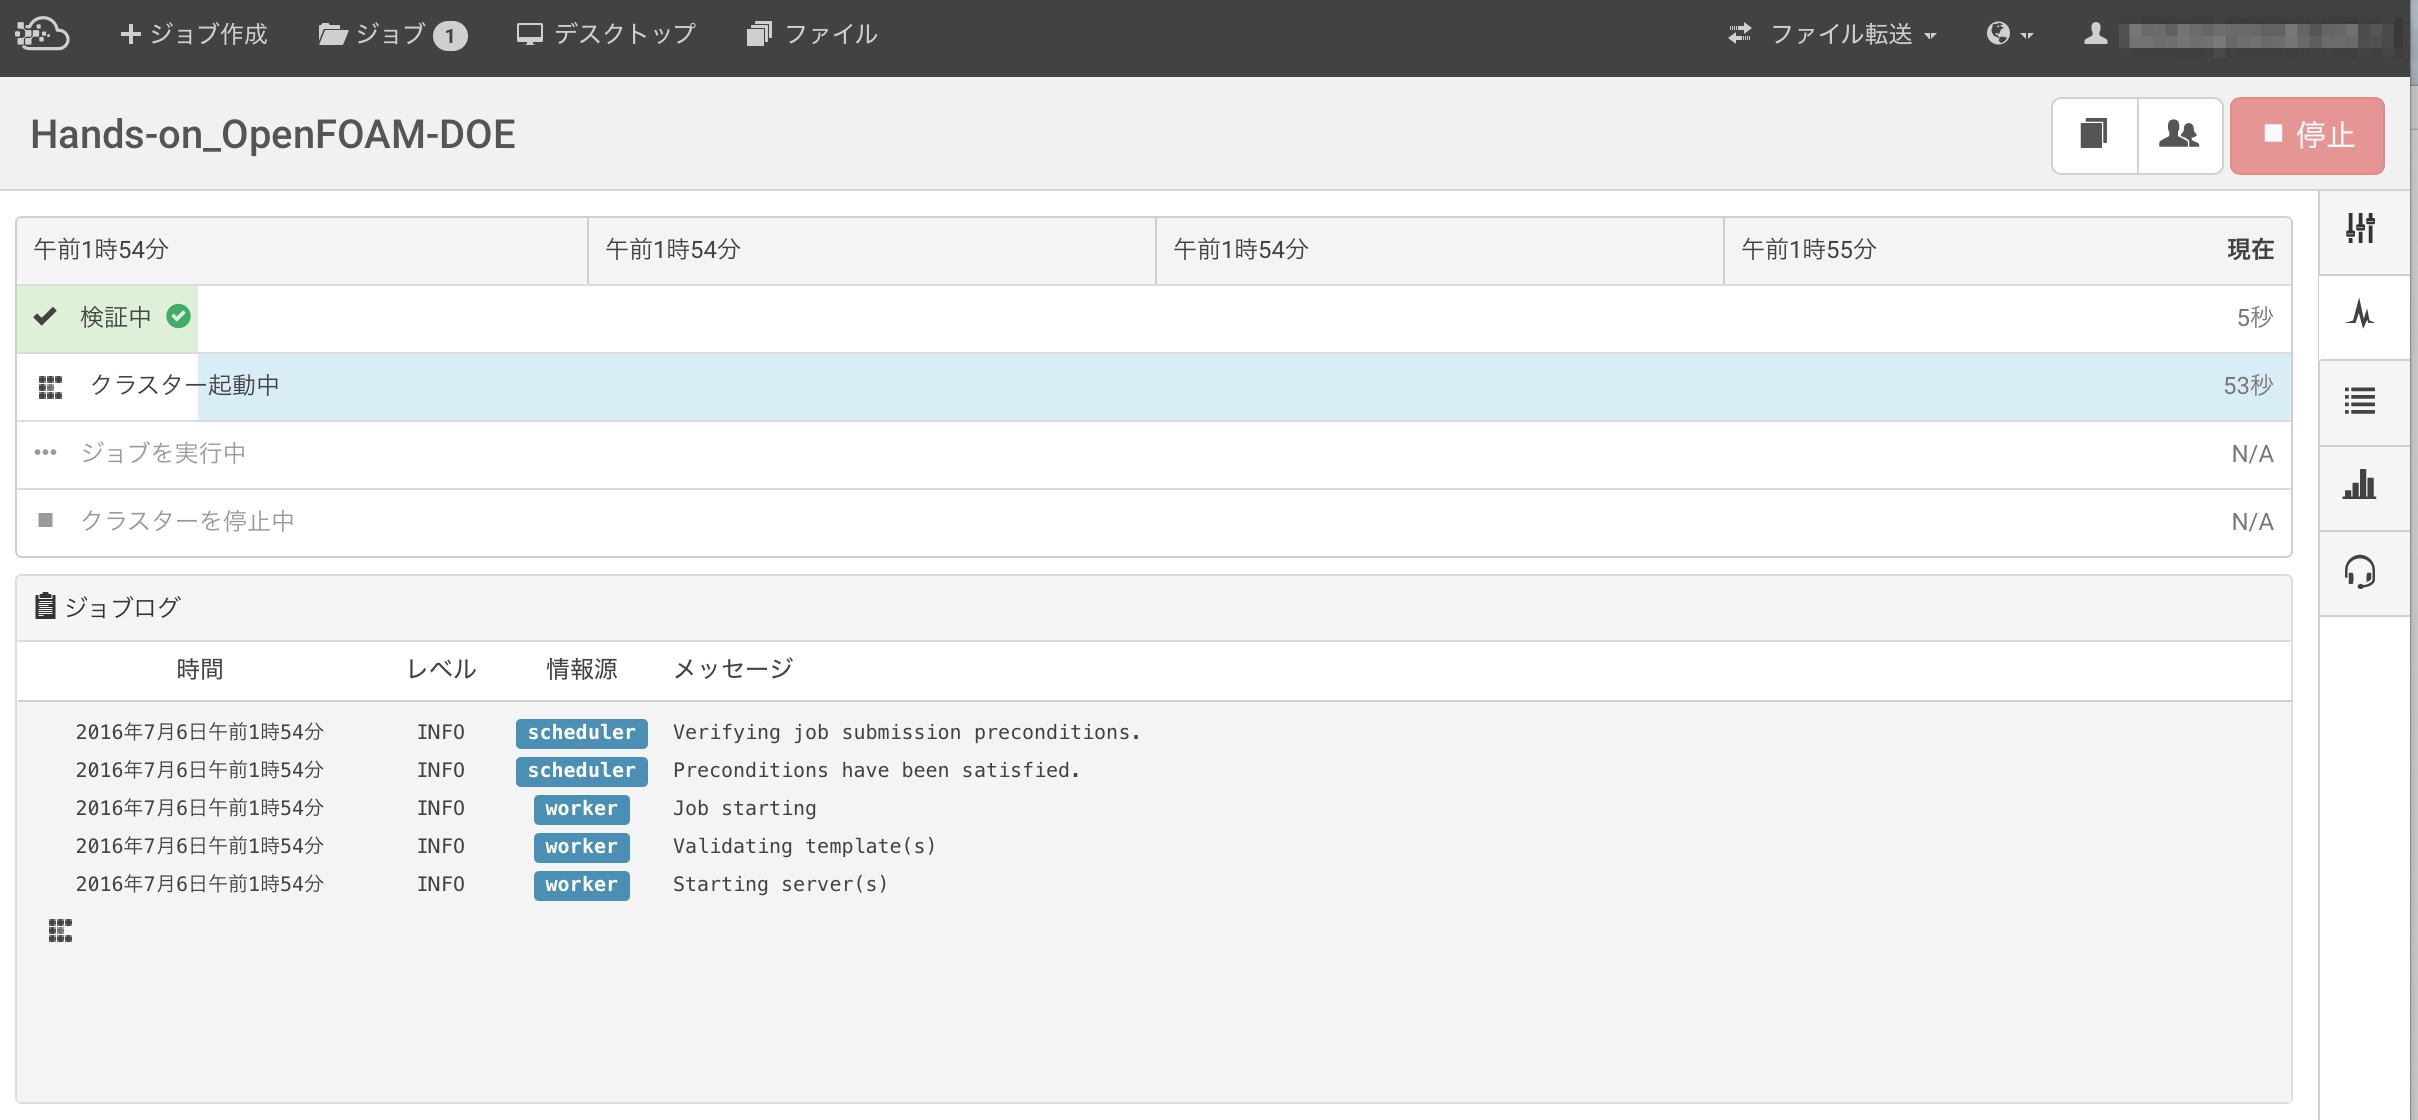Viewport: 2418px width, 1120px height.
Task: Open the ファイル menu item
Action: (x=812, y=34)
